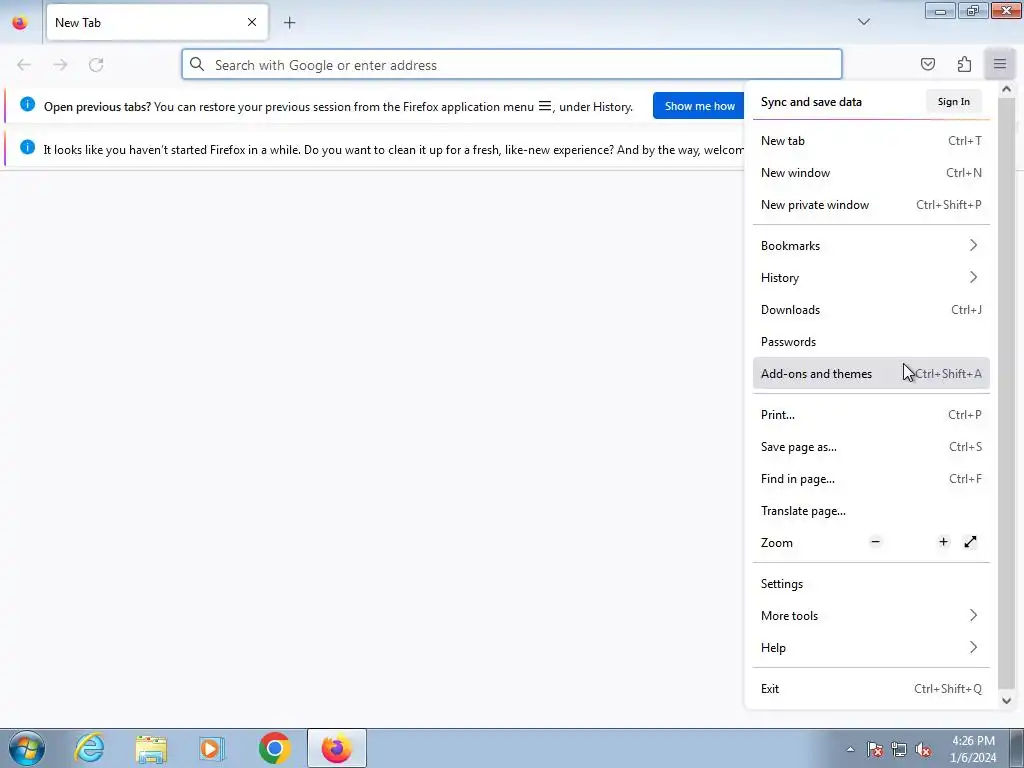
Task: Open Windows Media Player from taskbar
Action: [212, 748]
